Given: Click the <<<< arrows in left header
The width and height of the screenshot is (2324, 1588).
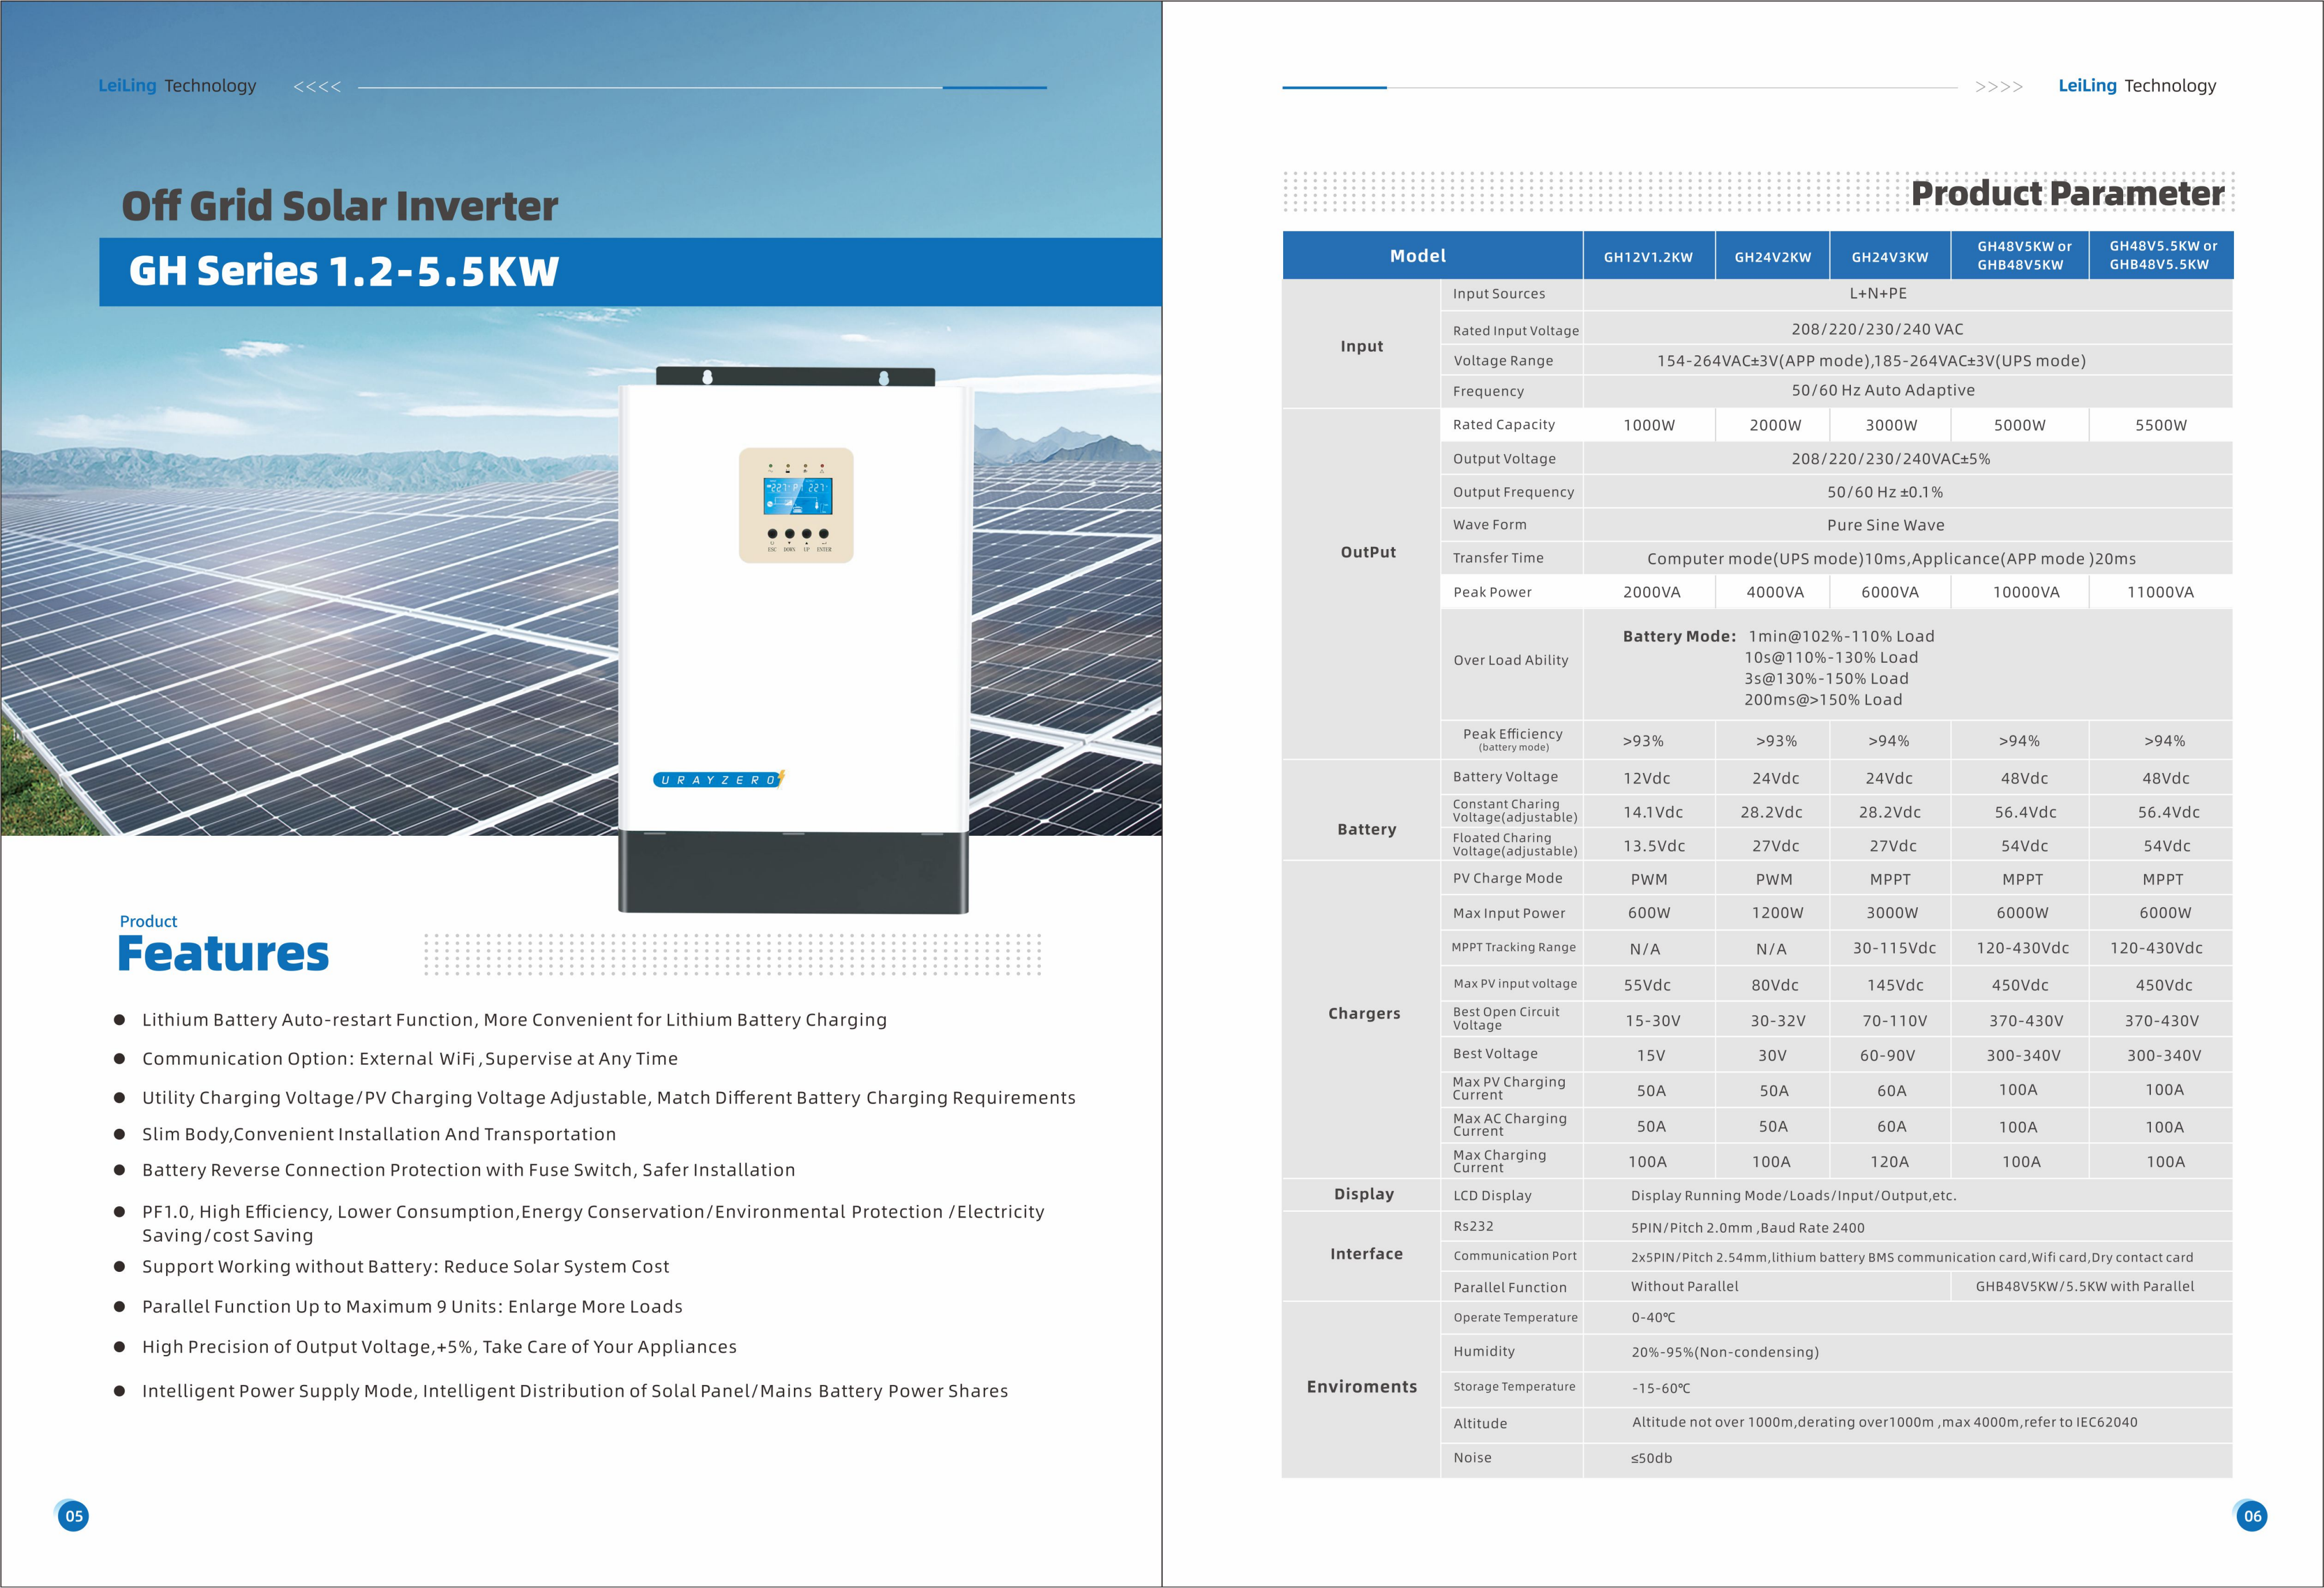Looking at the screenshot, I should 317,87.
